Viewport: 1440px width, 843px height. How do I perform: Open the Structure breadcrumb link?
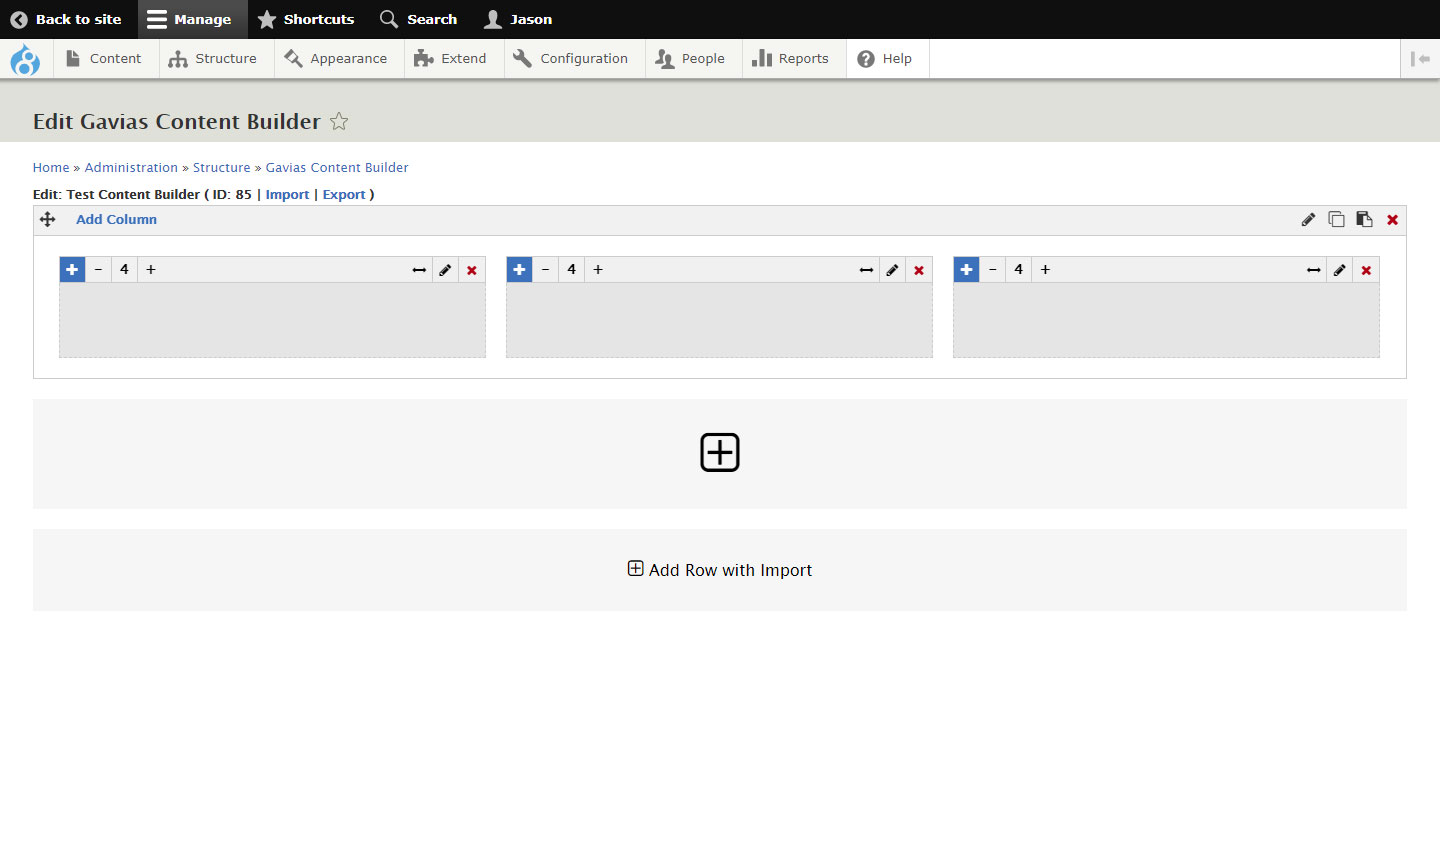221,167
